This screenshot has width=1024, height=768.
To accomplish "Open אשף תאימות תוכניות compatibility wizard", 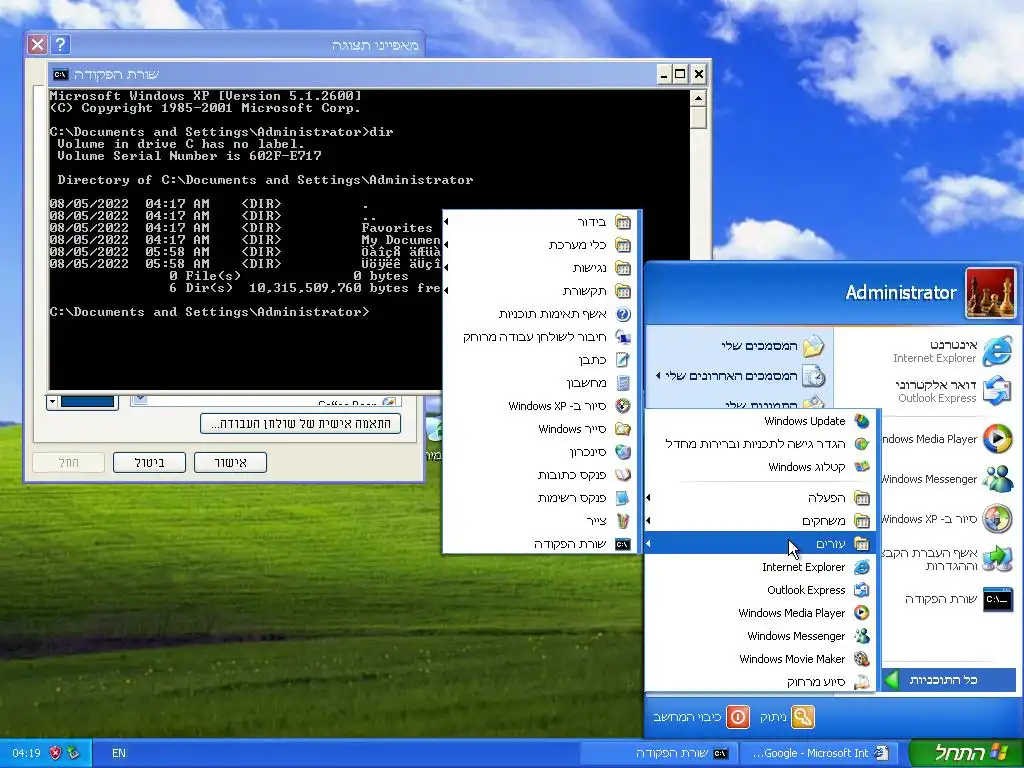I will coord(541,314).
